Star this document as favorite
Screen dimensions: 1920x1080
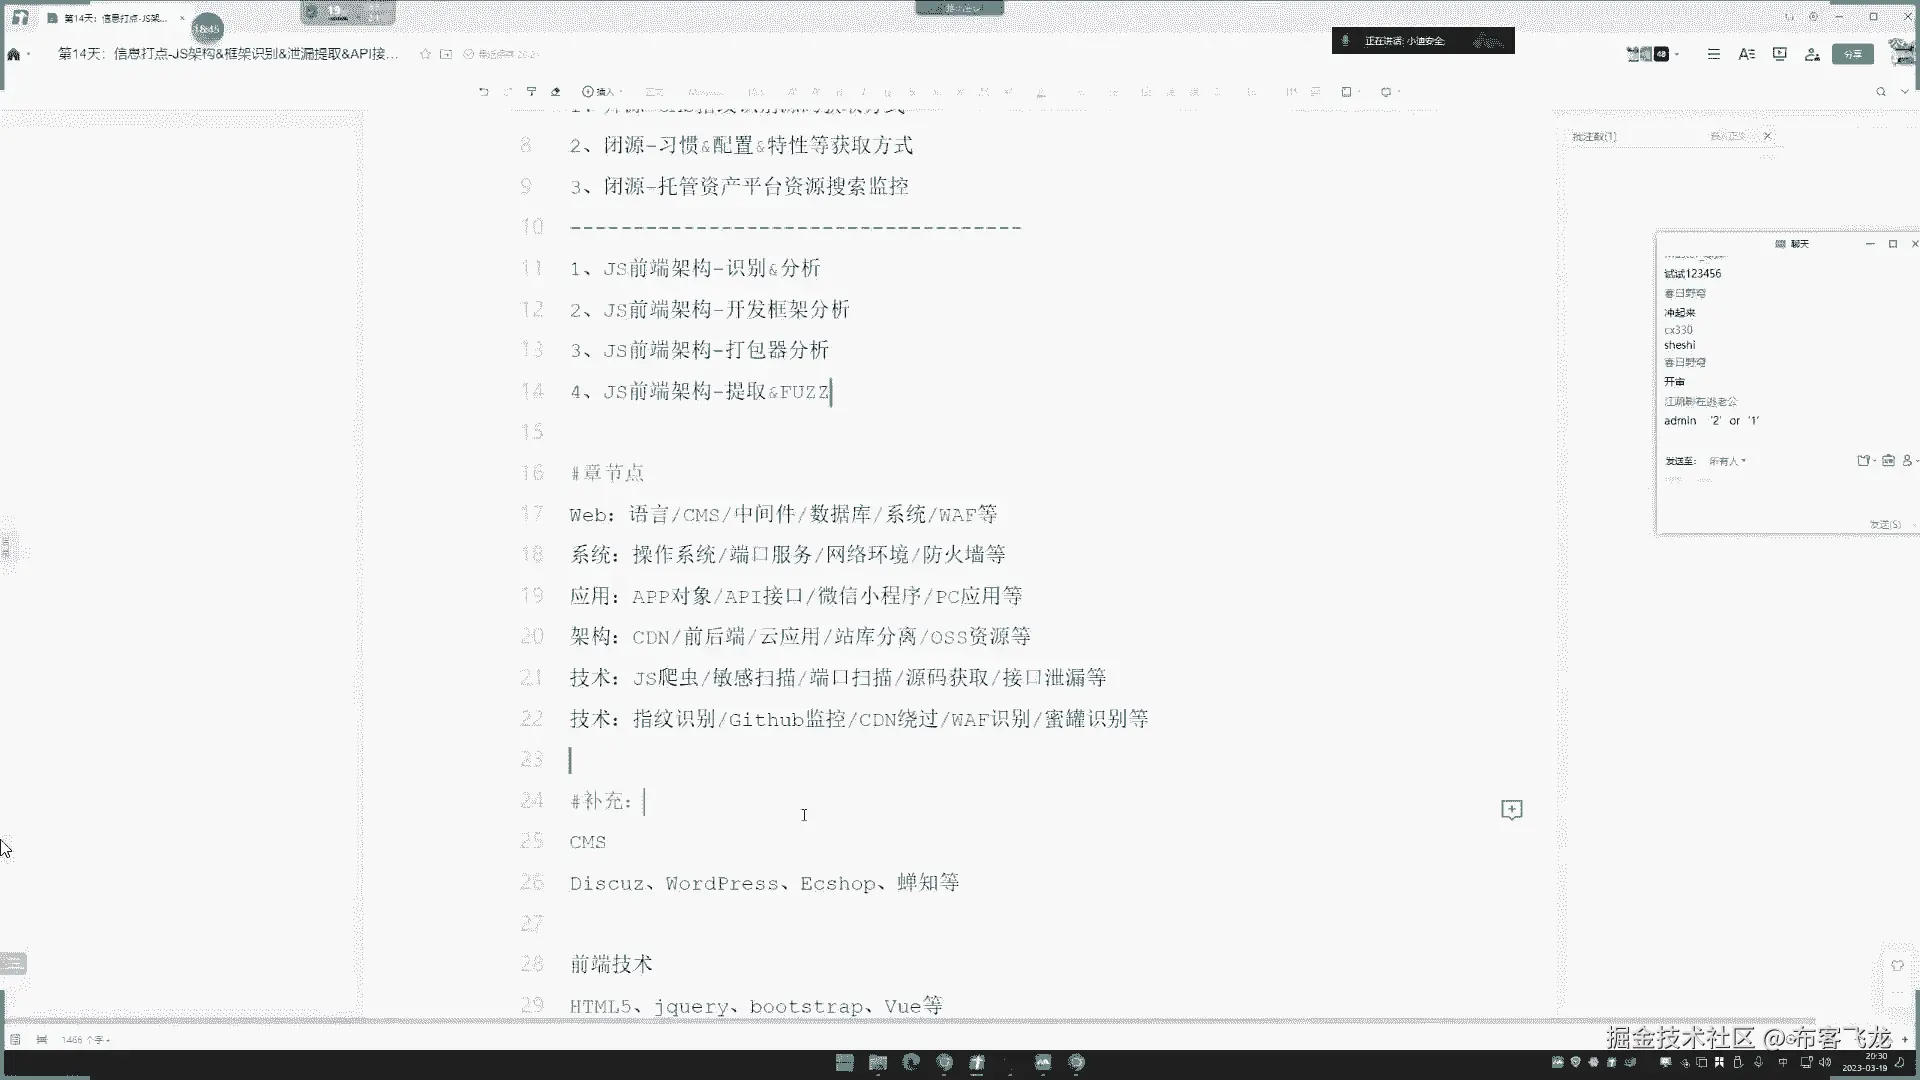click(x=425, y=54)
